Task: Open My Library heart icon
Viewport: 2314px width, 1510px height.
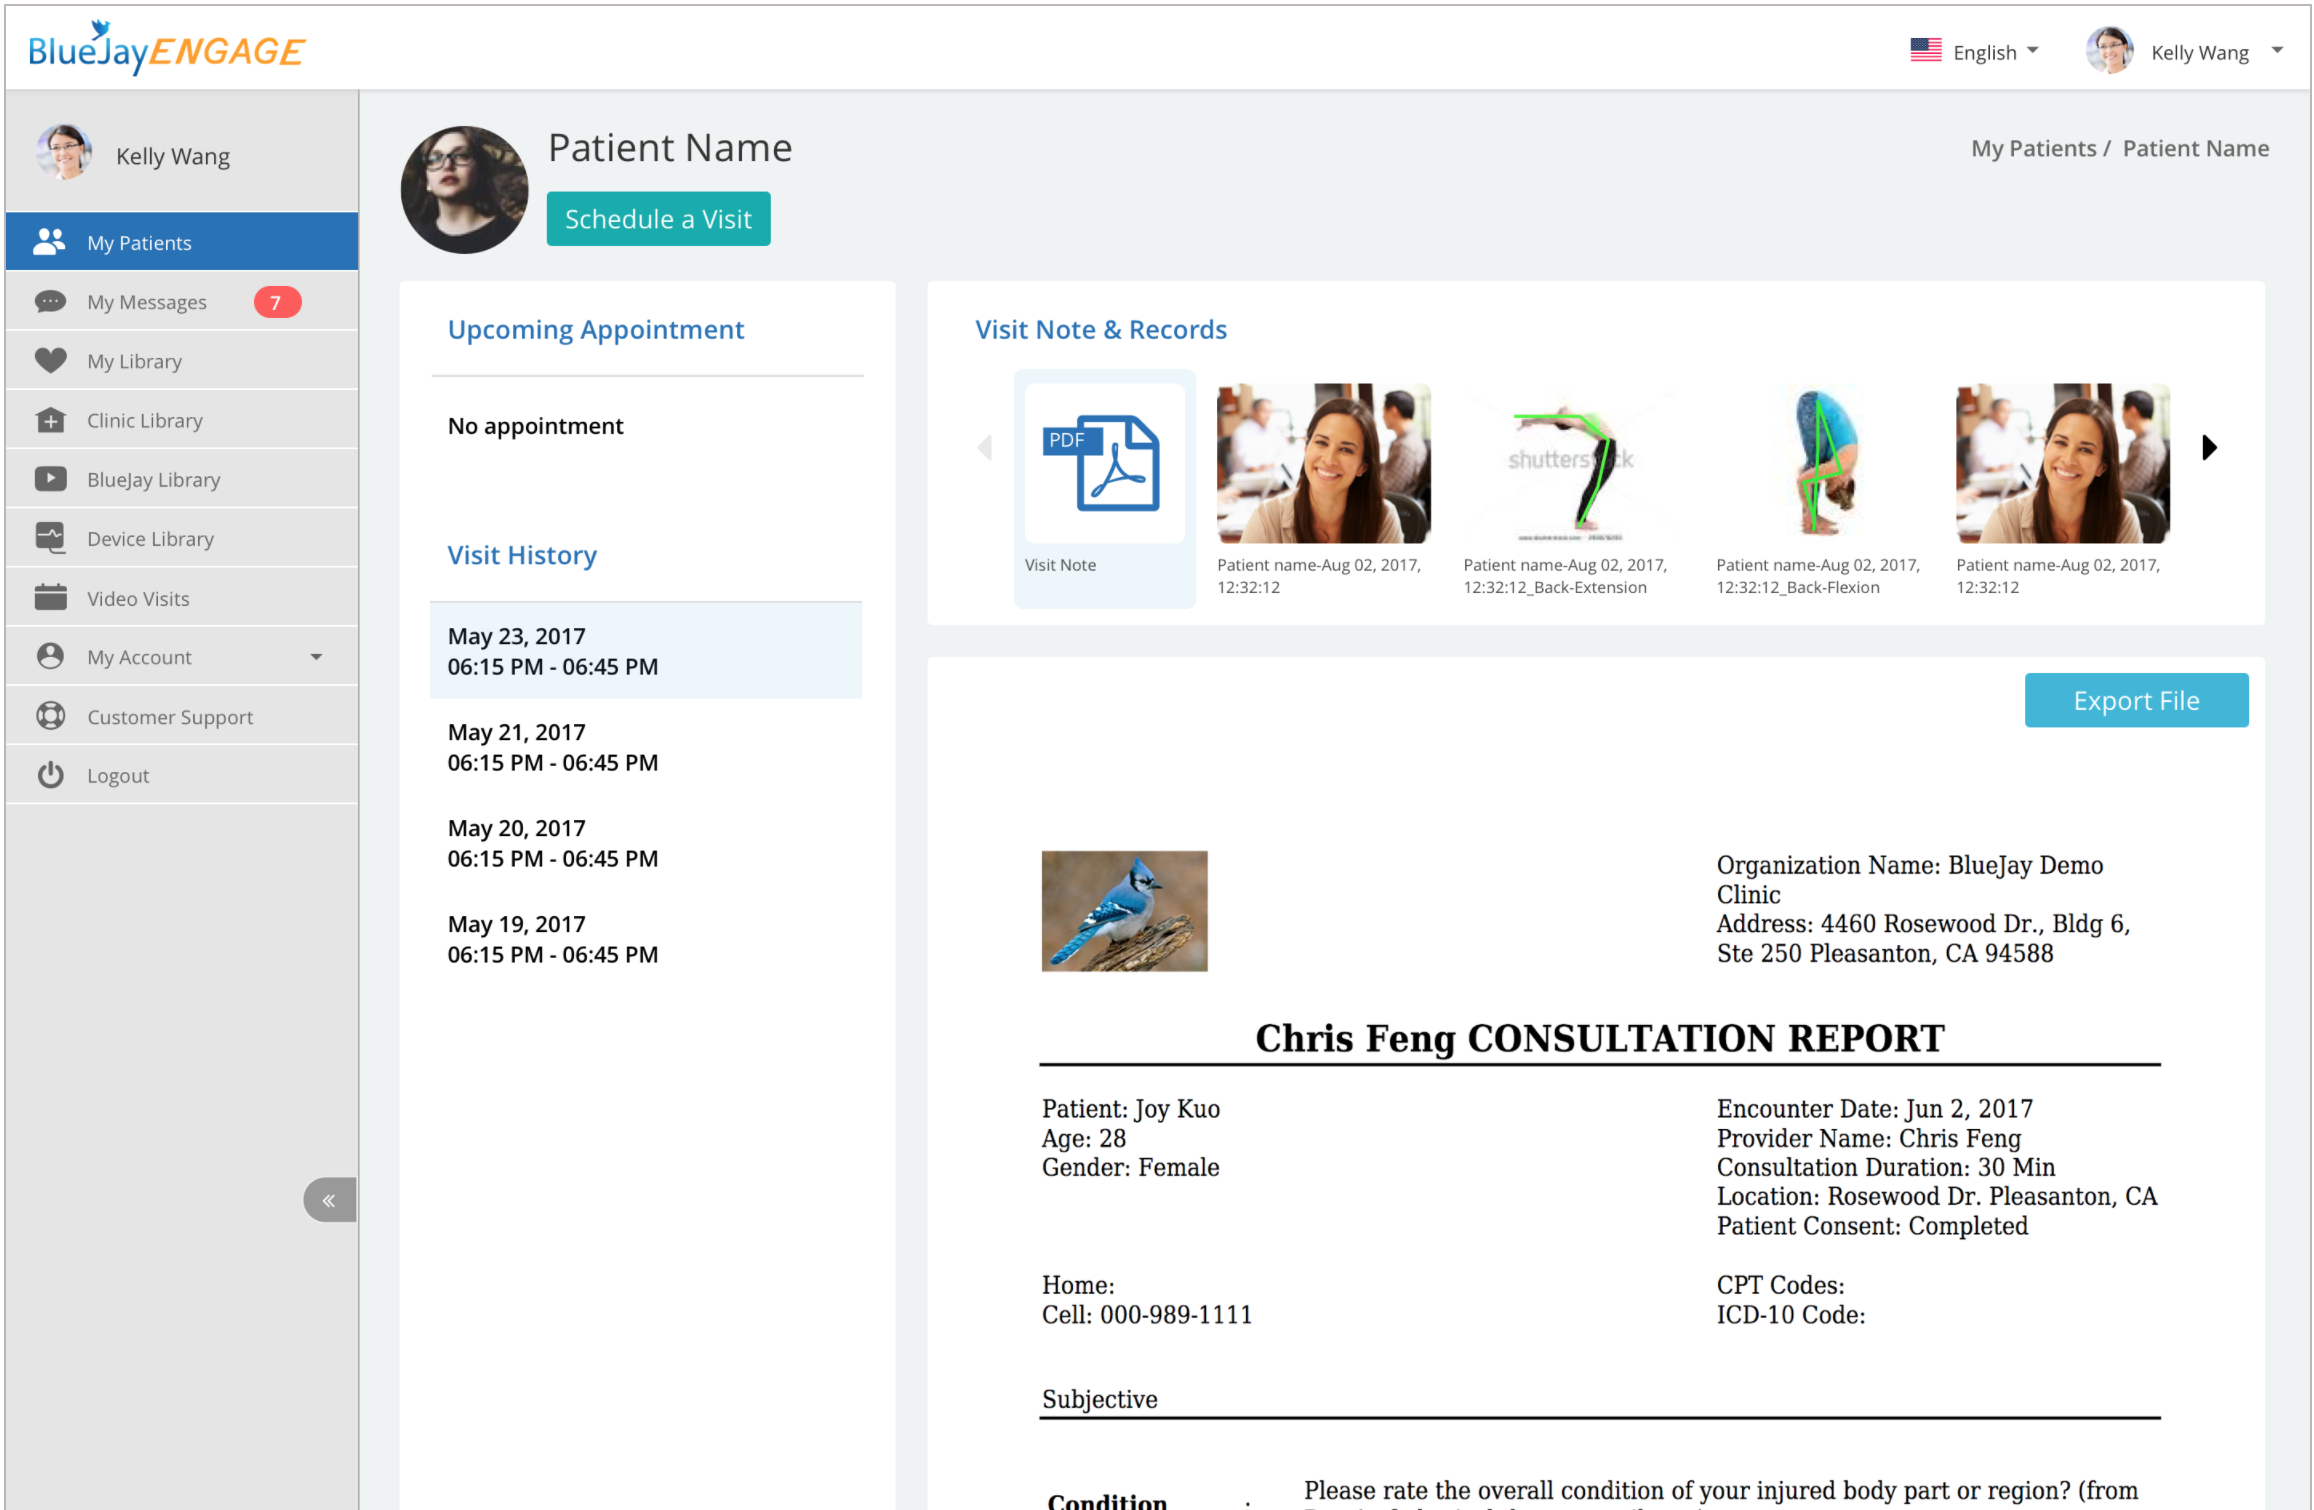Action: tap(50, 361)
